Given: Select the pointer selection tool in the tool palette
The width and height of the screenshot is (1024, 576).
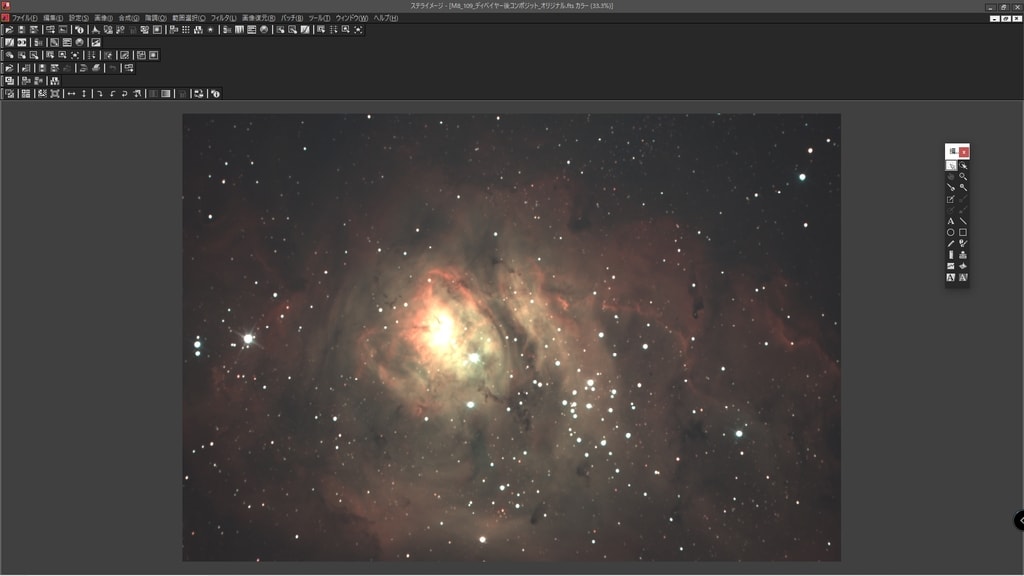Looking at the screenshot, I should 951,165.
